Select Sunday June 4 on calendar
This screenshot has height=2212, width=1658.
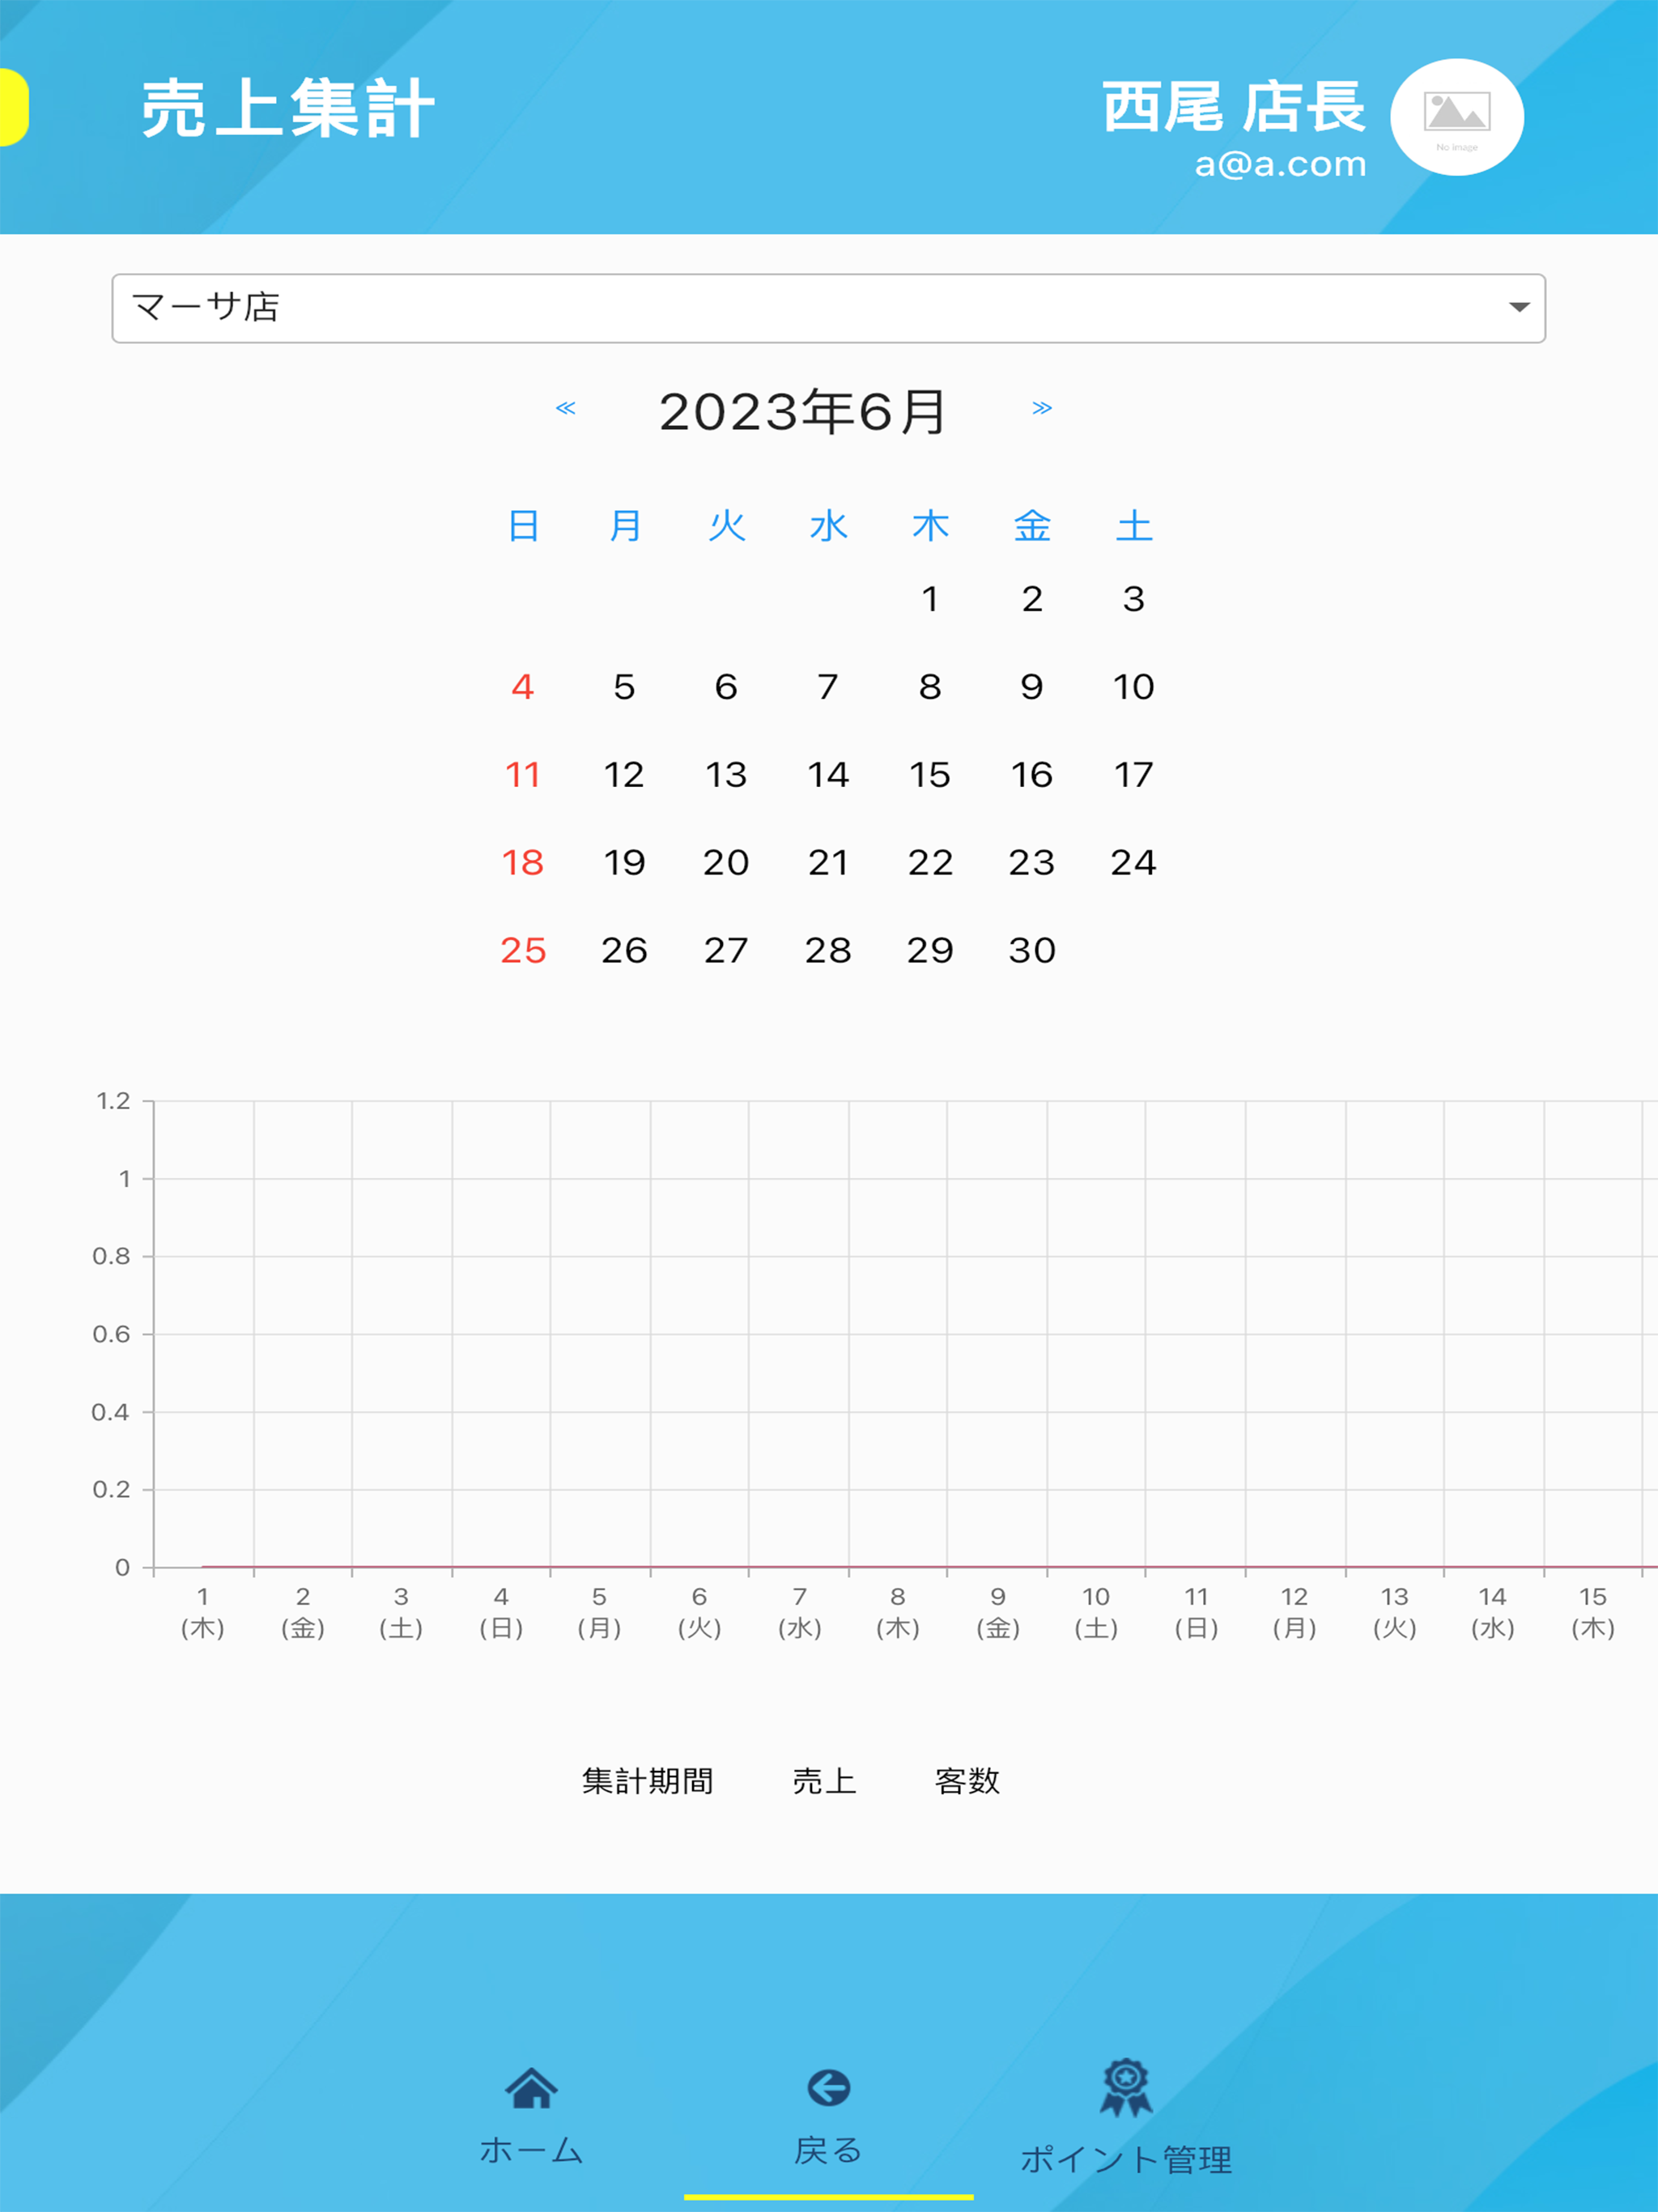coord(523,687)
